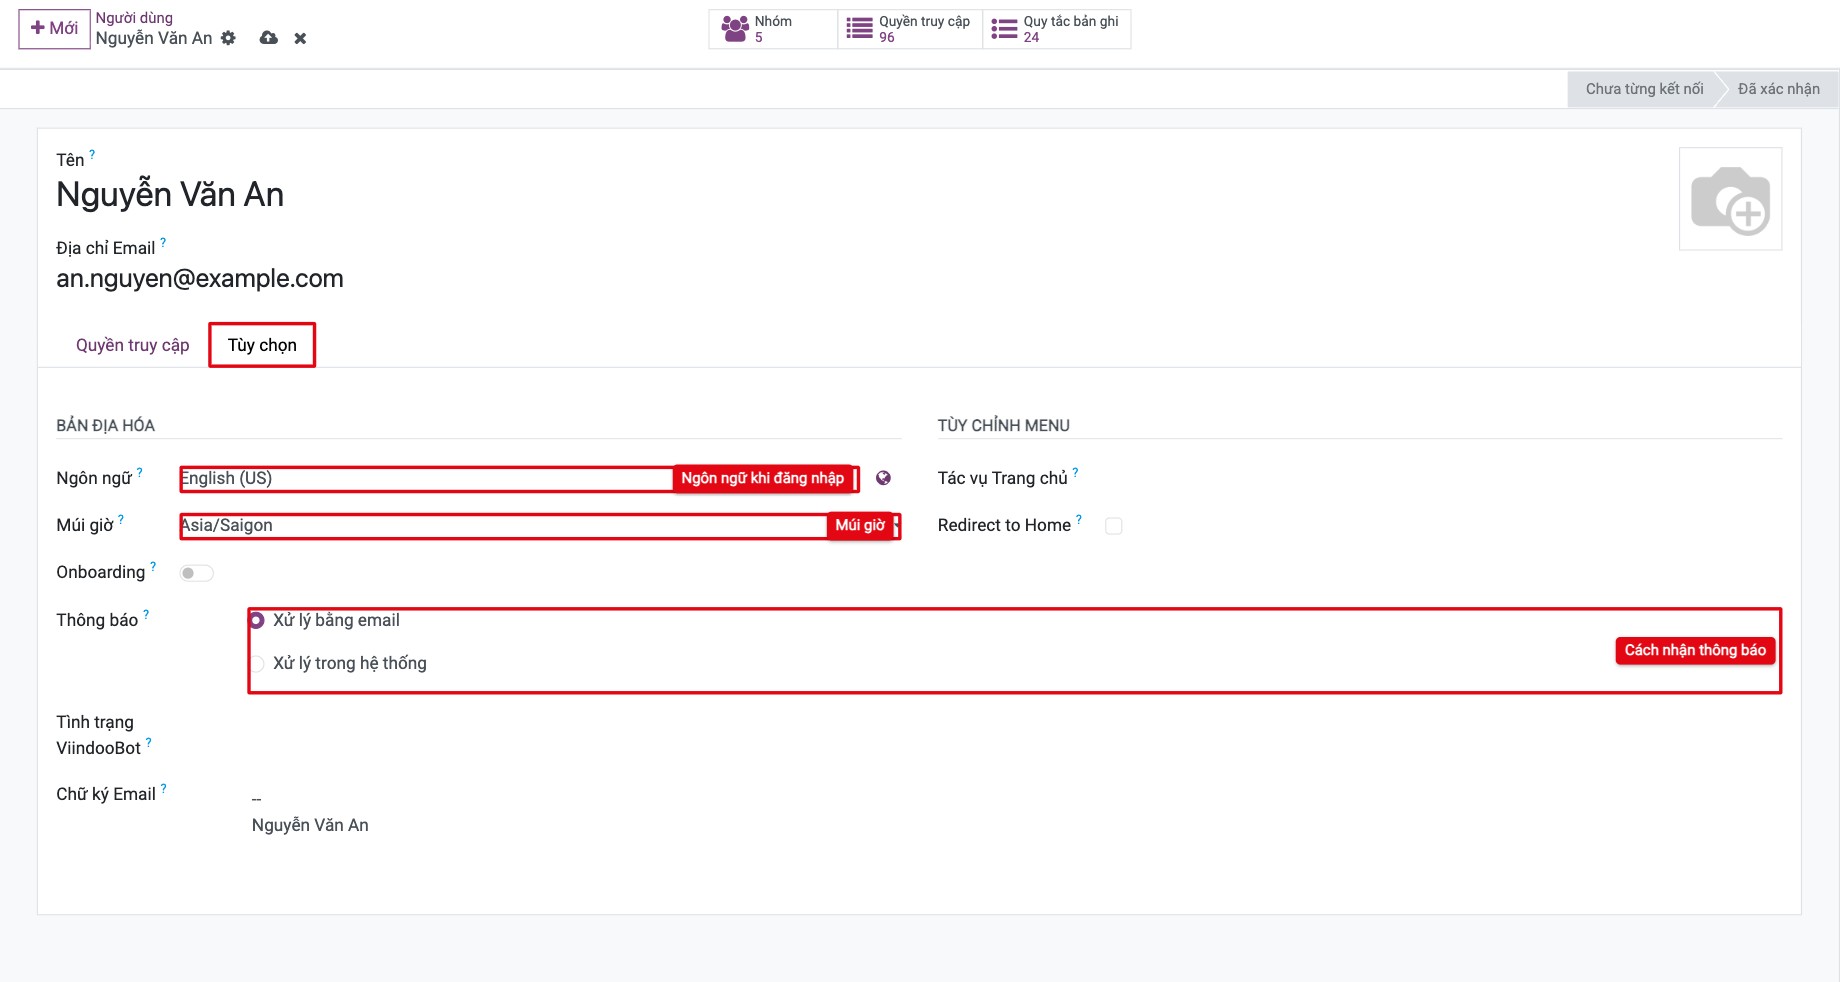Open Quy tắc bản ghi stat button
The height and width of the screenshot is (982, 1840).
[x=1056, y=29]
